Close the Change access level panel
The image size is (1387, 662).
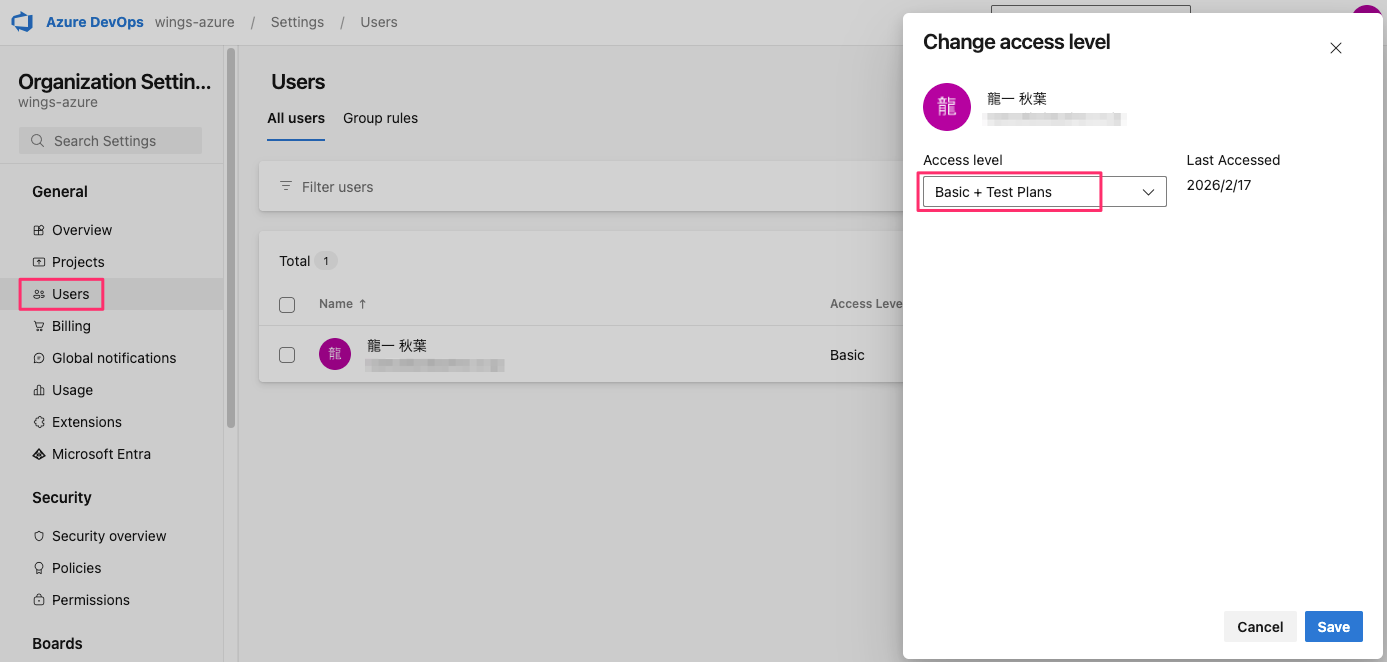point(1335,48)
